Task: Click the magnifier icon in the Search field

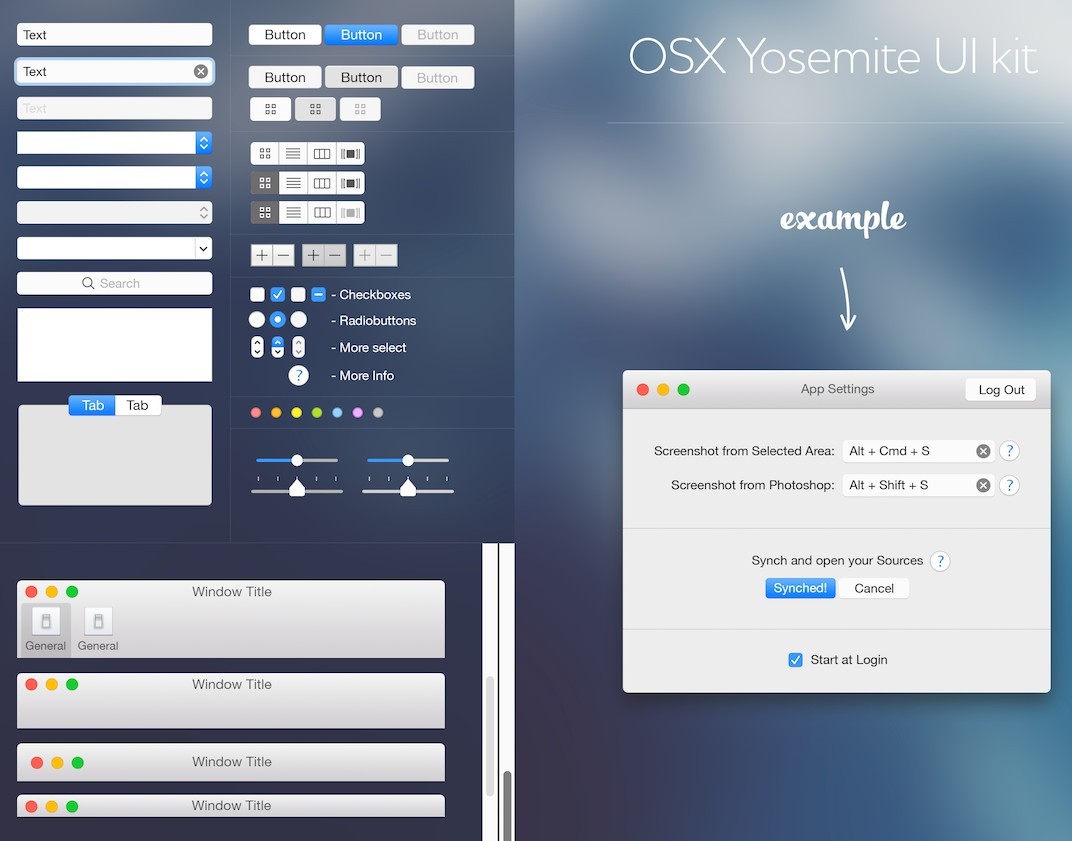Action: coord(88,283)
